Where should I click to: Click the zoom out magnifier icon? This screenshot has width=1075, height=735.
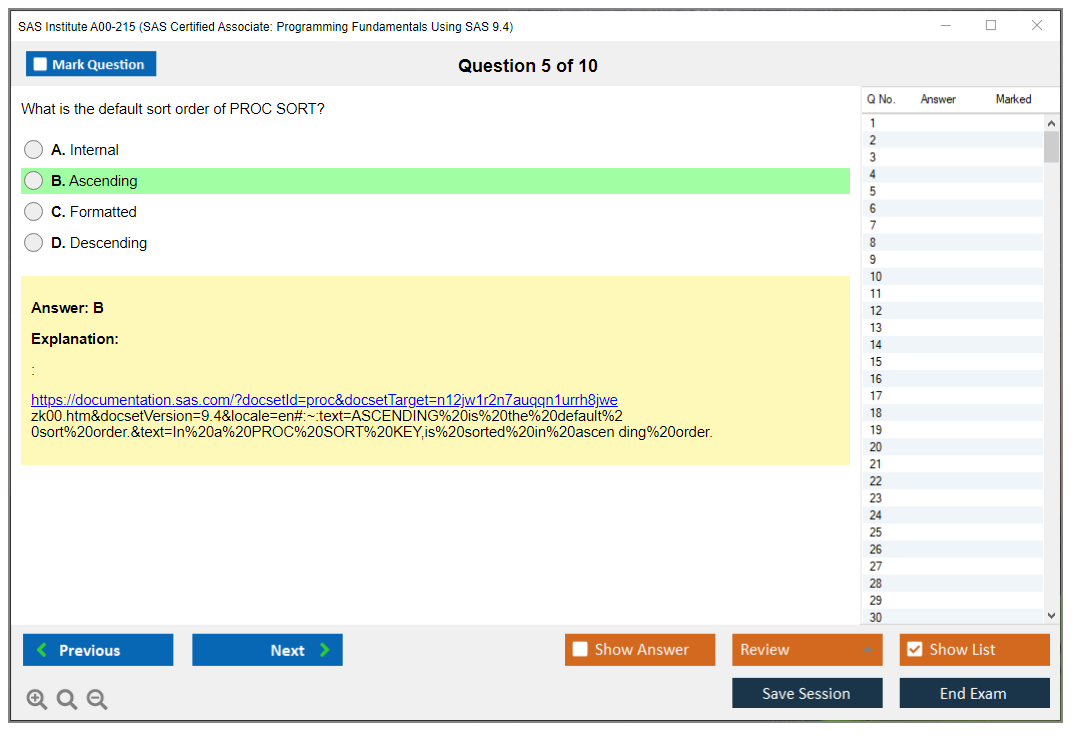(97, 700)
